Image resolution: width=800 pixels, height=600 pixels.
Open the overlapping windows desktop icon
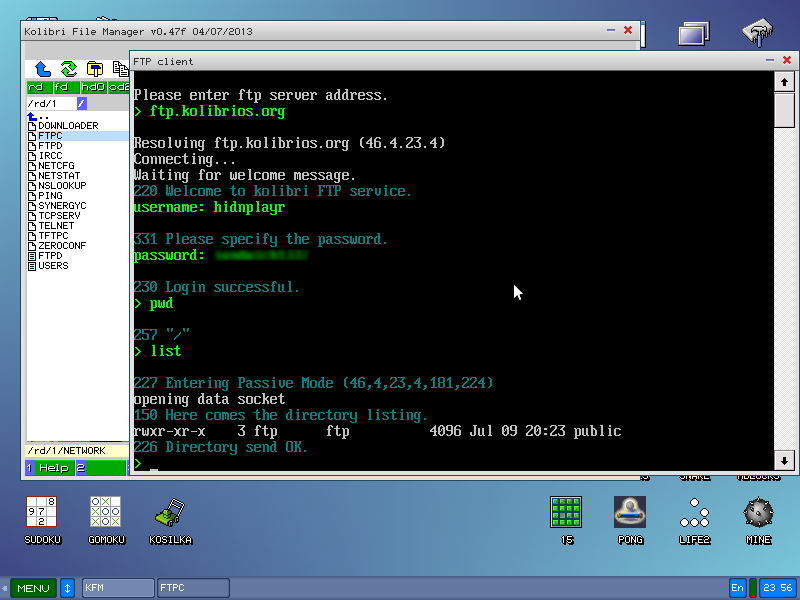pos(694,34)
